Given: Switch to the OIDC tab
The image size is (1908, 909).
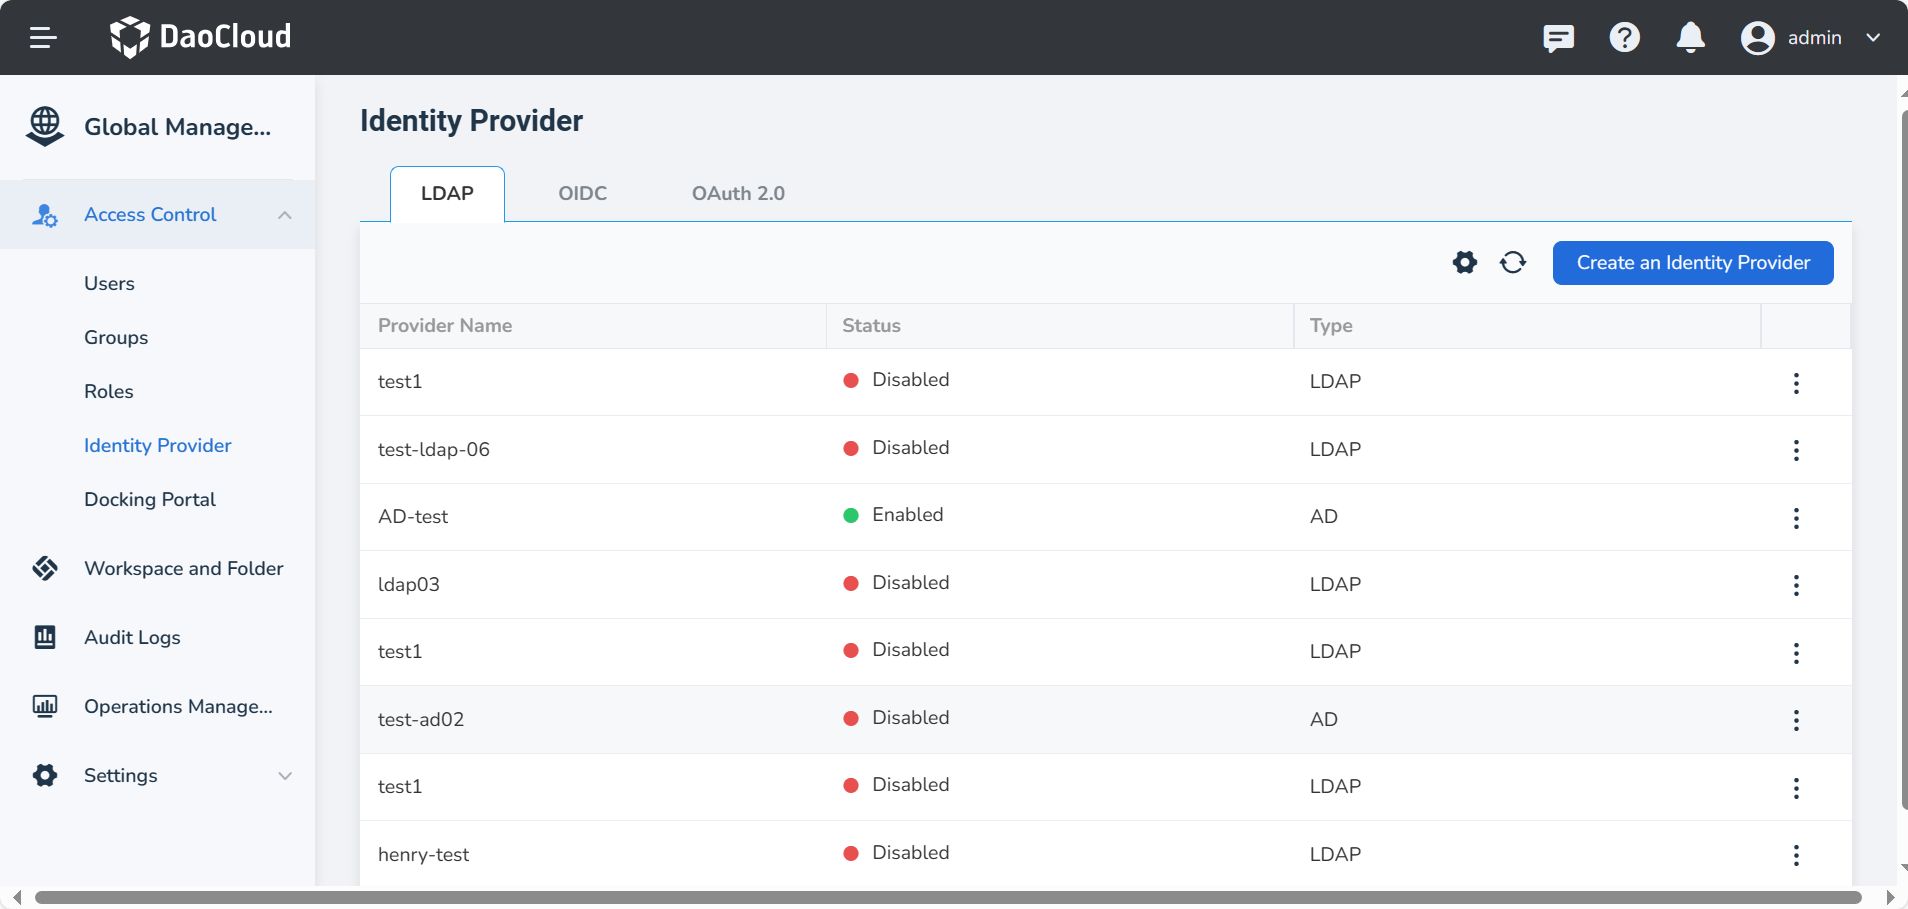Looking at the screenshot, I should tap(582, 194).
